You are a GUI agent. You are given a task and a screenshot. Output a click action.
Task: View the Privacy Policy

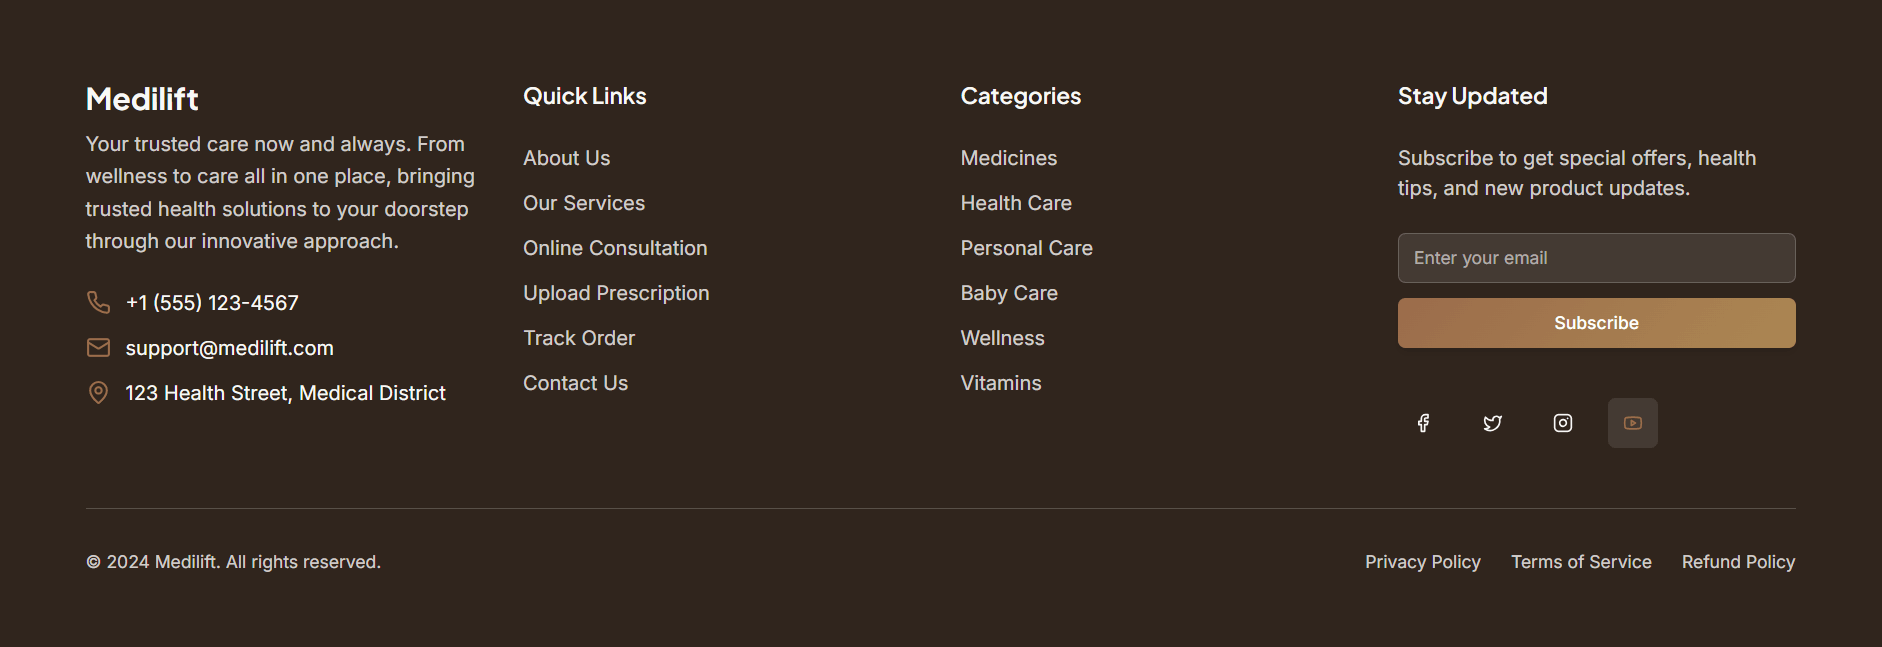[x=1422, y=562]
